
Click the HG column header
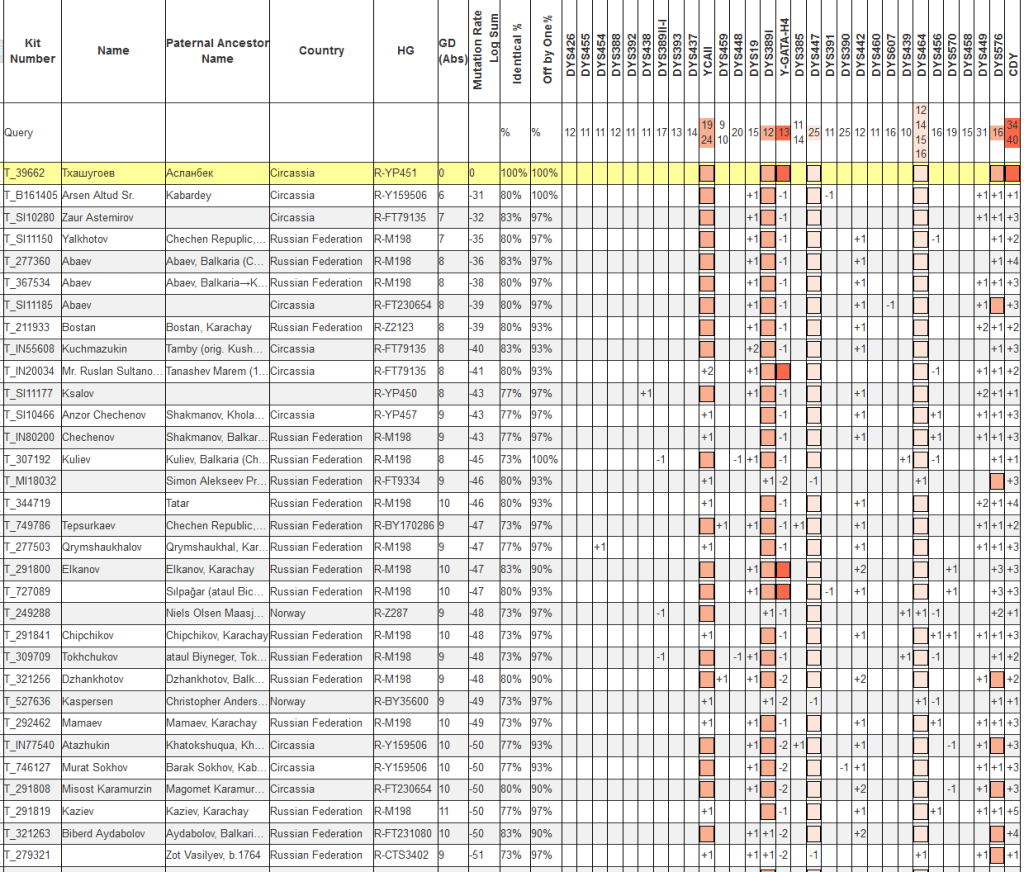[x=404, y=51]
